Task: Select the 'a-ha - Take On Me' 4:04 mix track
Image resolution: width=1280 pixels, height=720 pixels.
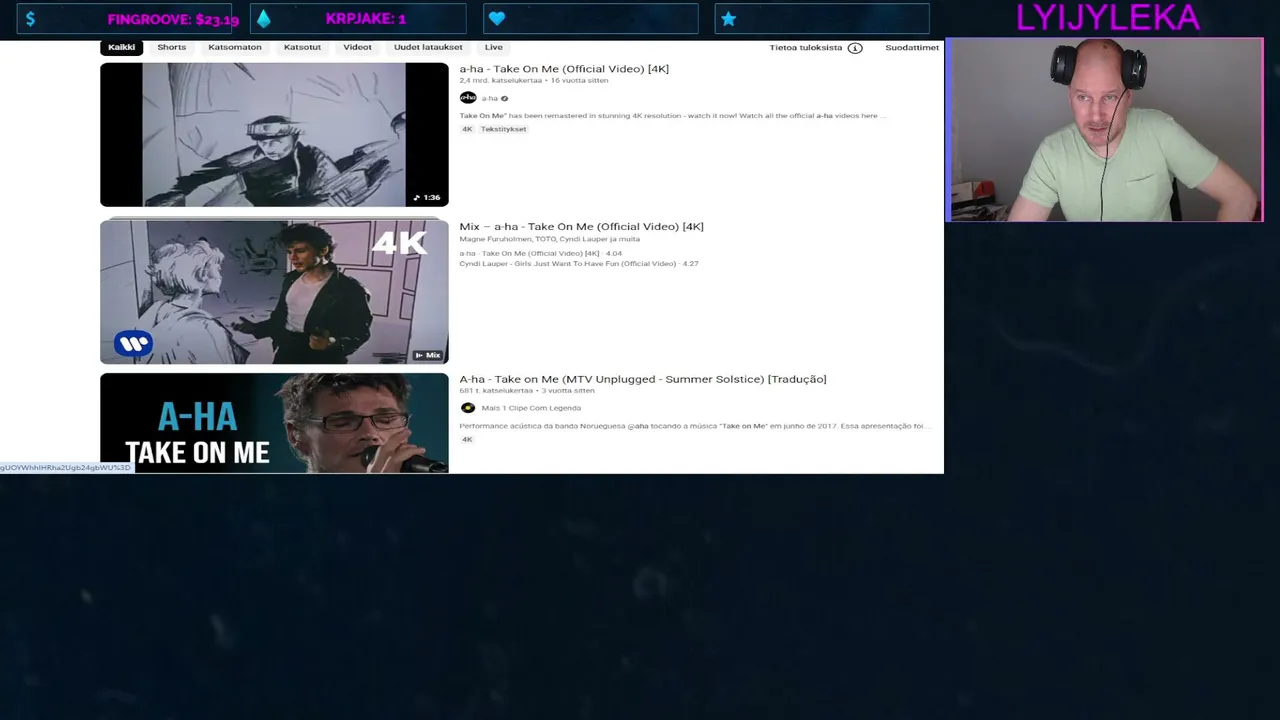Action: pyautogui.click(x=540, y=254)
